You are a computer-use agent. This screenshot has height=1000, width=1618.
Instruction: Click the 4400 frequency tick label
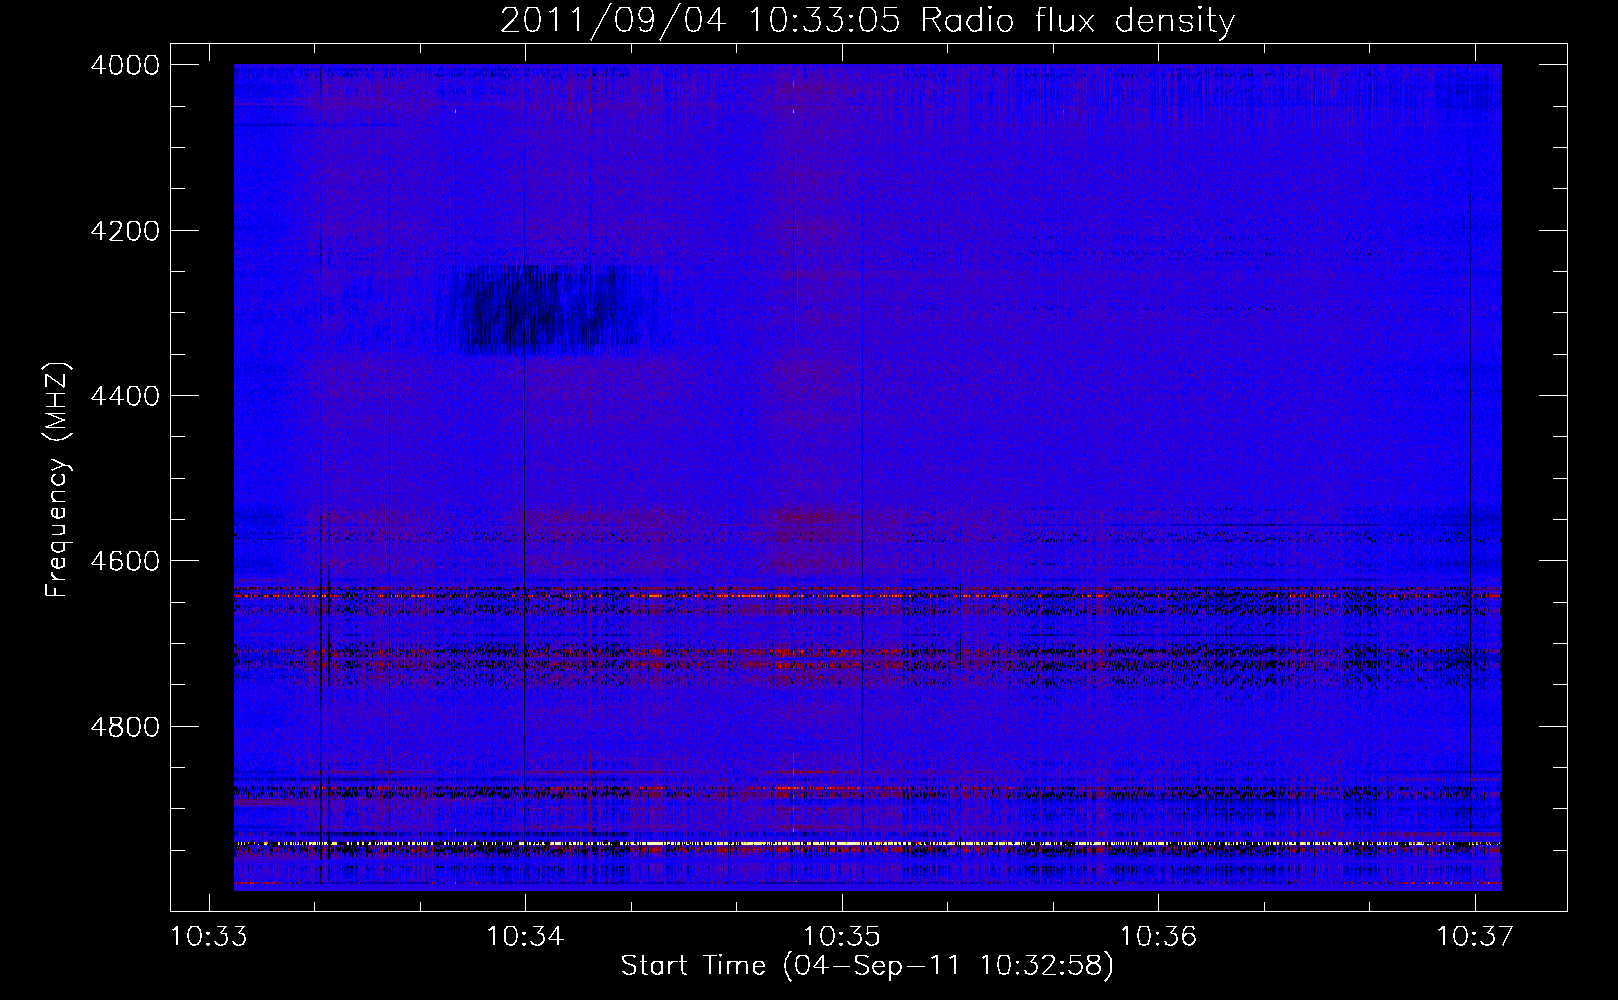[x=125, y=396]
